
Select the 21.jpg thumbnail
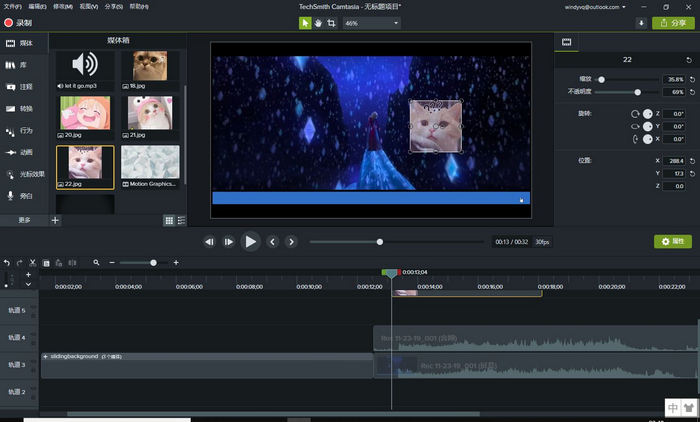[150, 117]
